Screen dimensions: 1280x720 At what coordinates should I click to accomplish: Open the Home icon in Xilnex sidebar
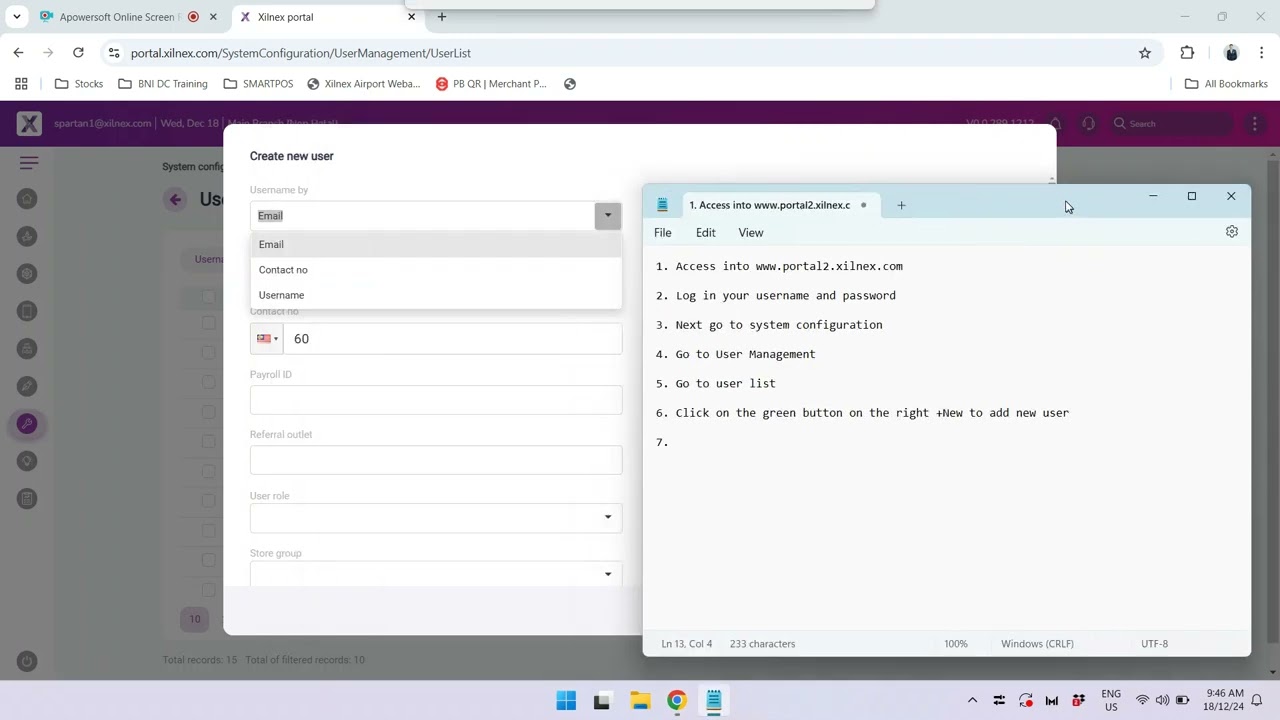[x=28, y=199]
